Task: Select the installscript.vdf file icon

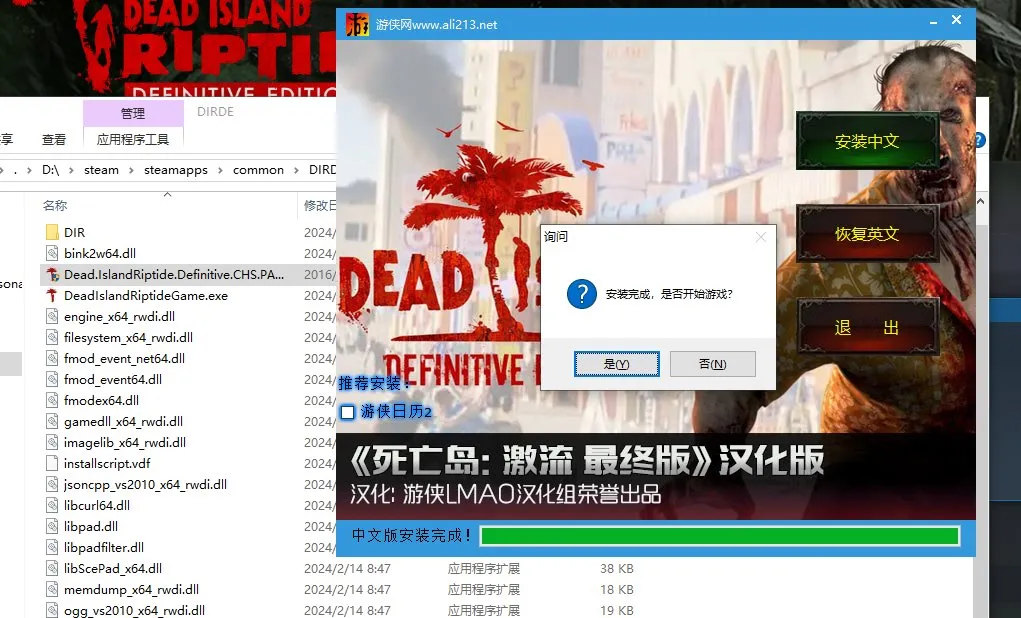Action: pos(52,463)
